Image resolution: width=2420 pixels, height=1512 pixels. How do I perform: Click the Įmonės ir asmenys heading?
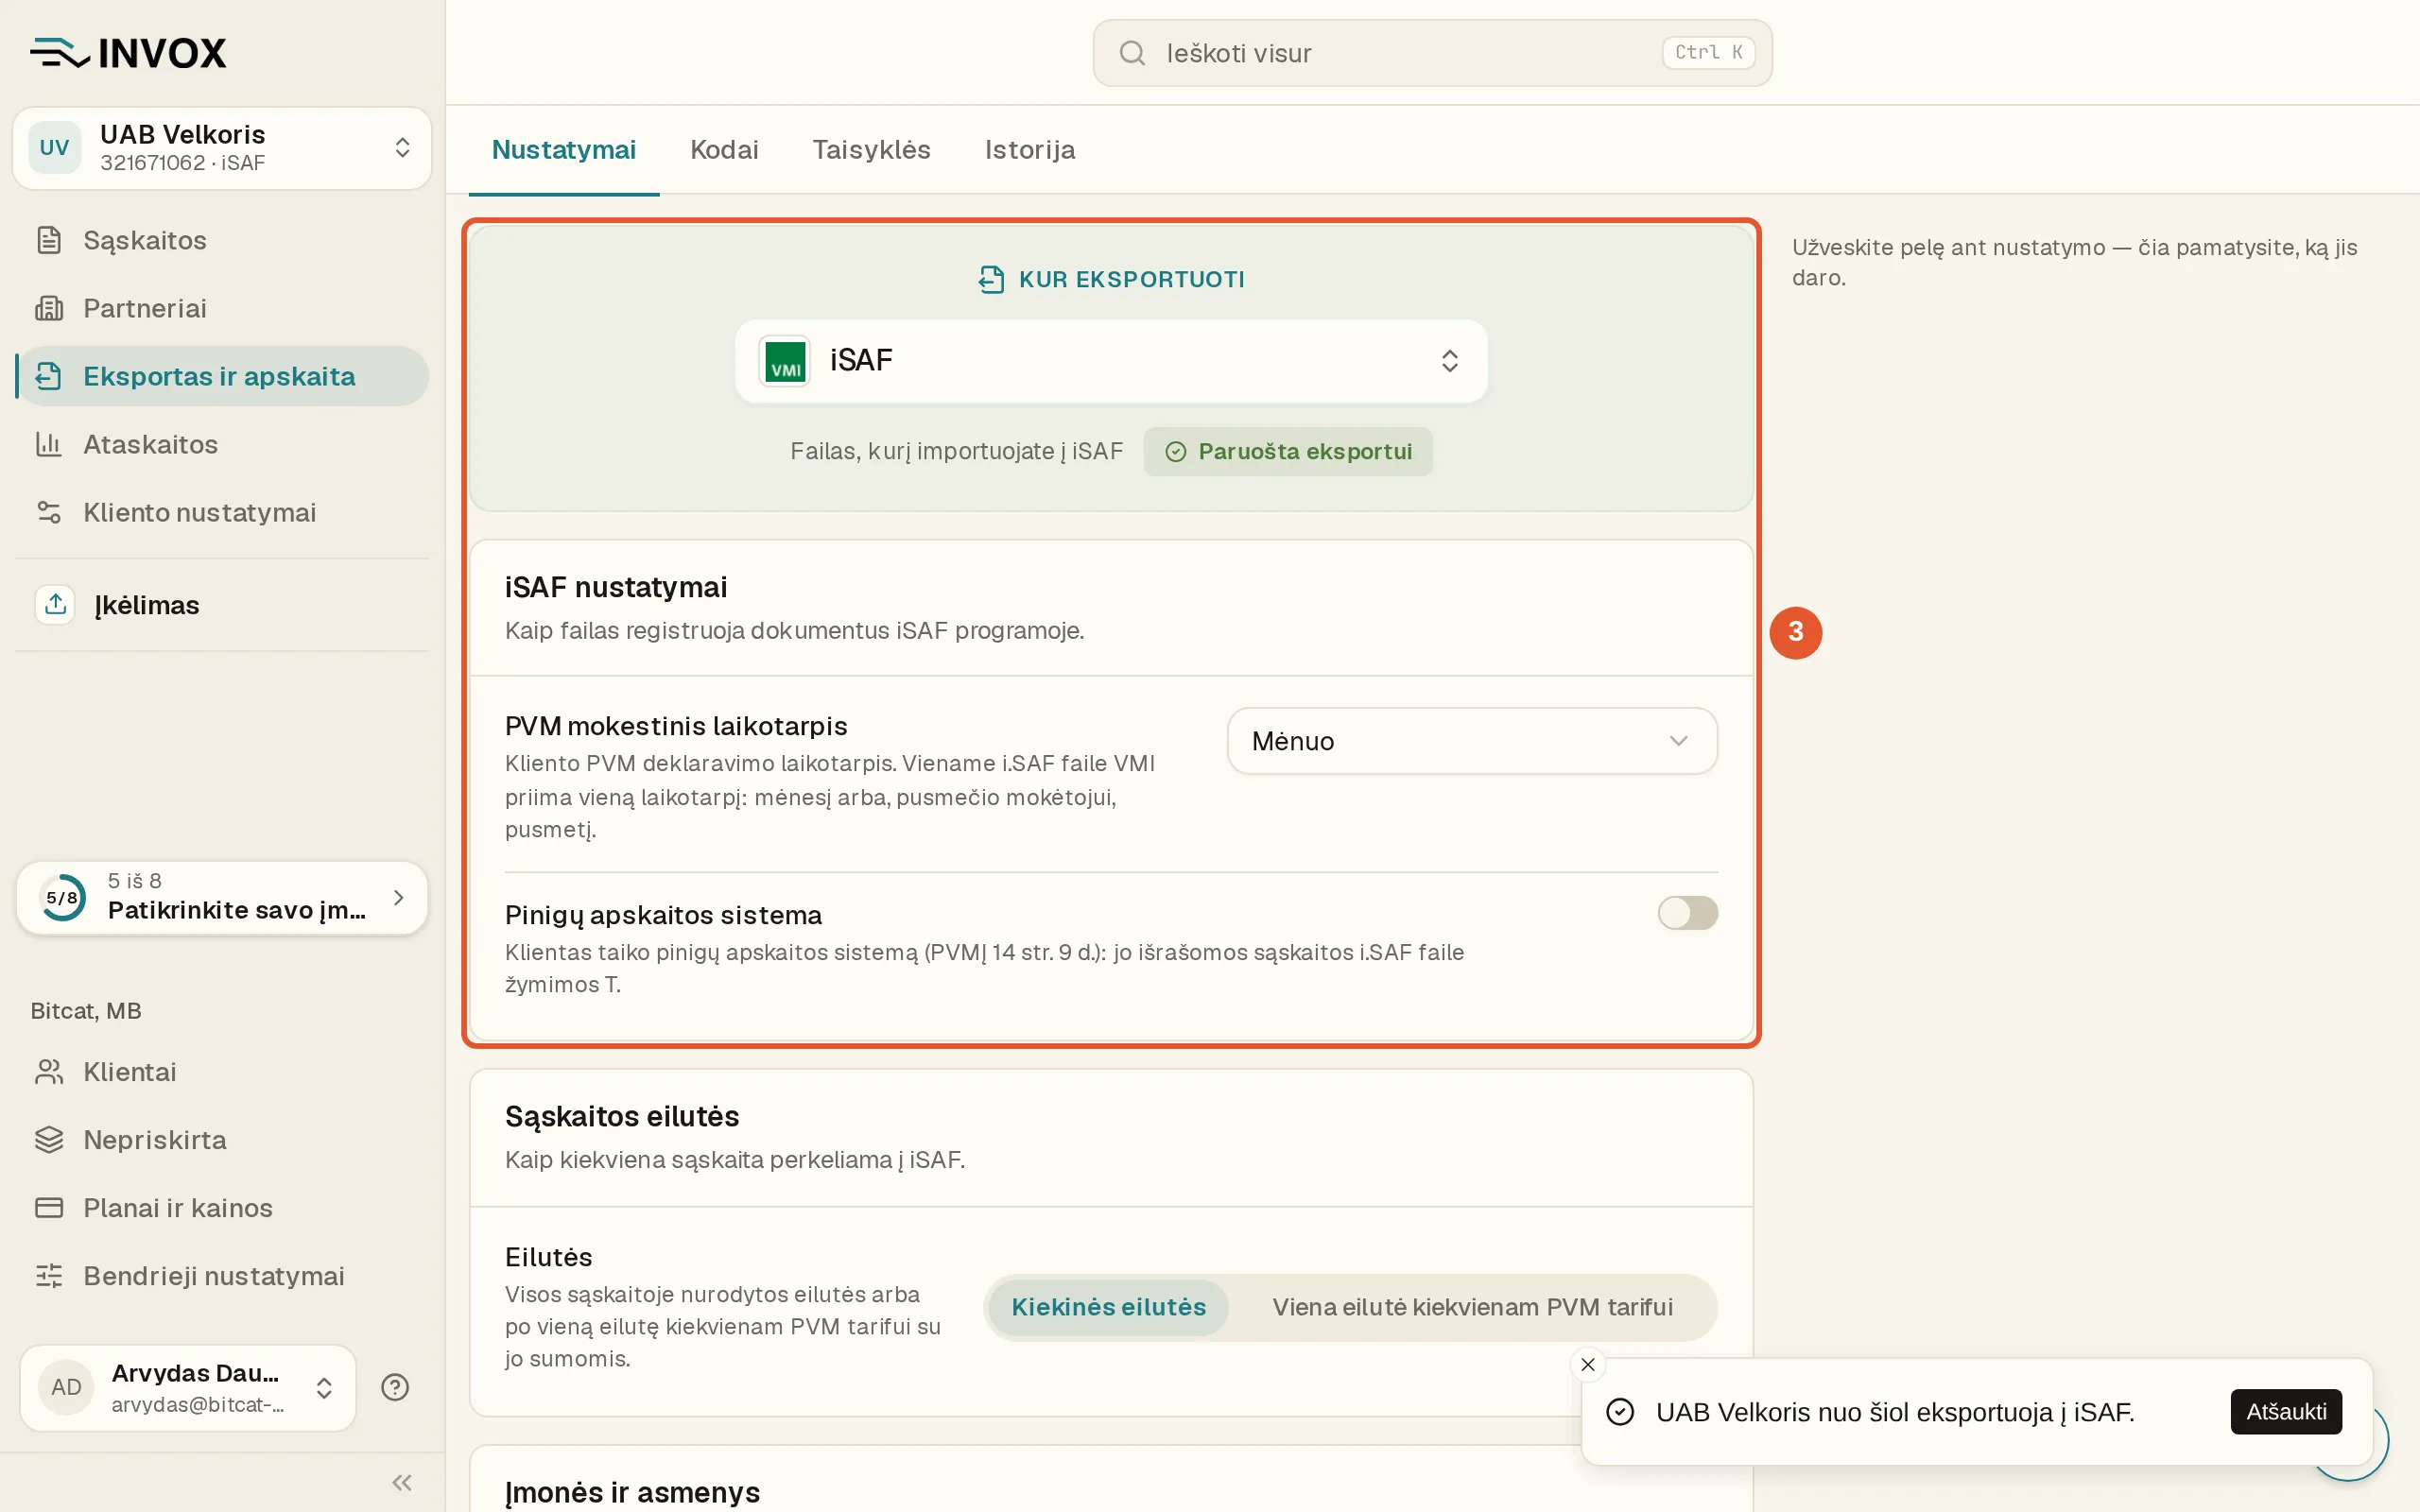[x=632, y=1492]
